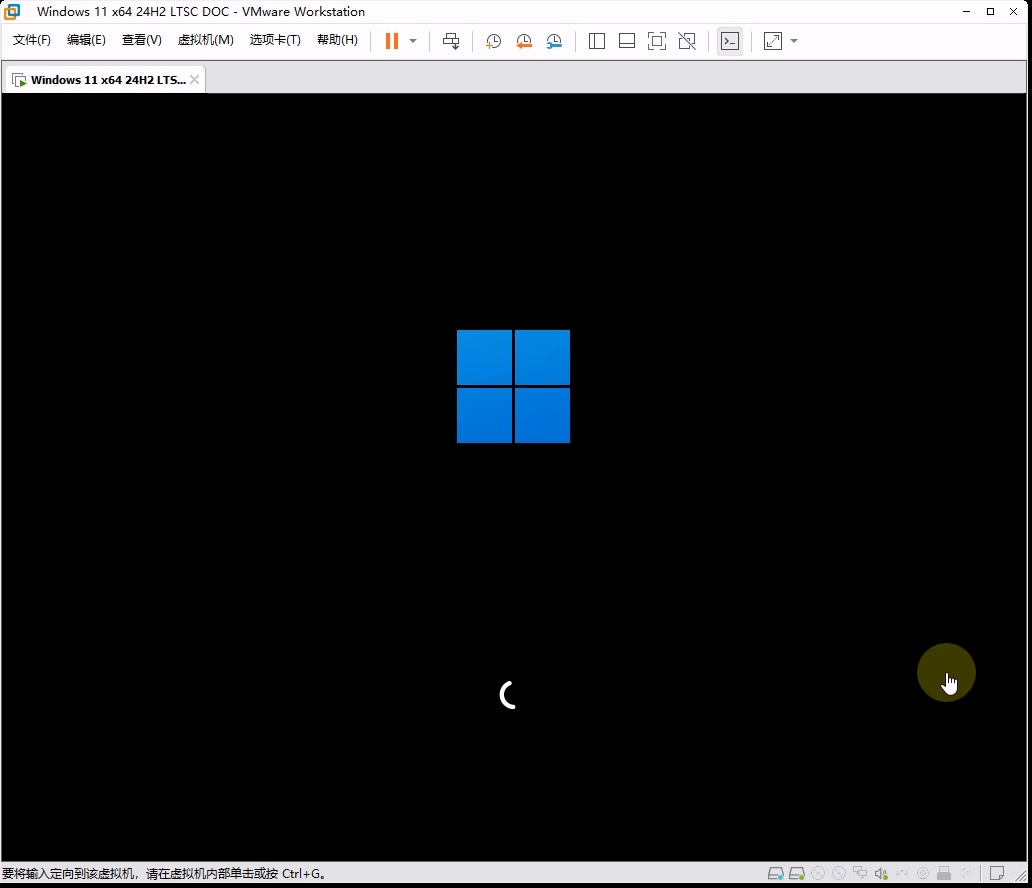Click inside the VM display showing Windows logo

513,477
